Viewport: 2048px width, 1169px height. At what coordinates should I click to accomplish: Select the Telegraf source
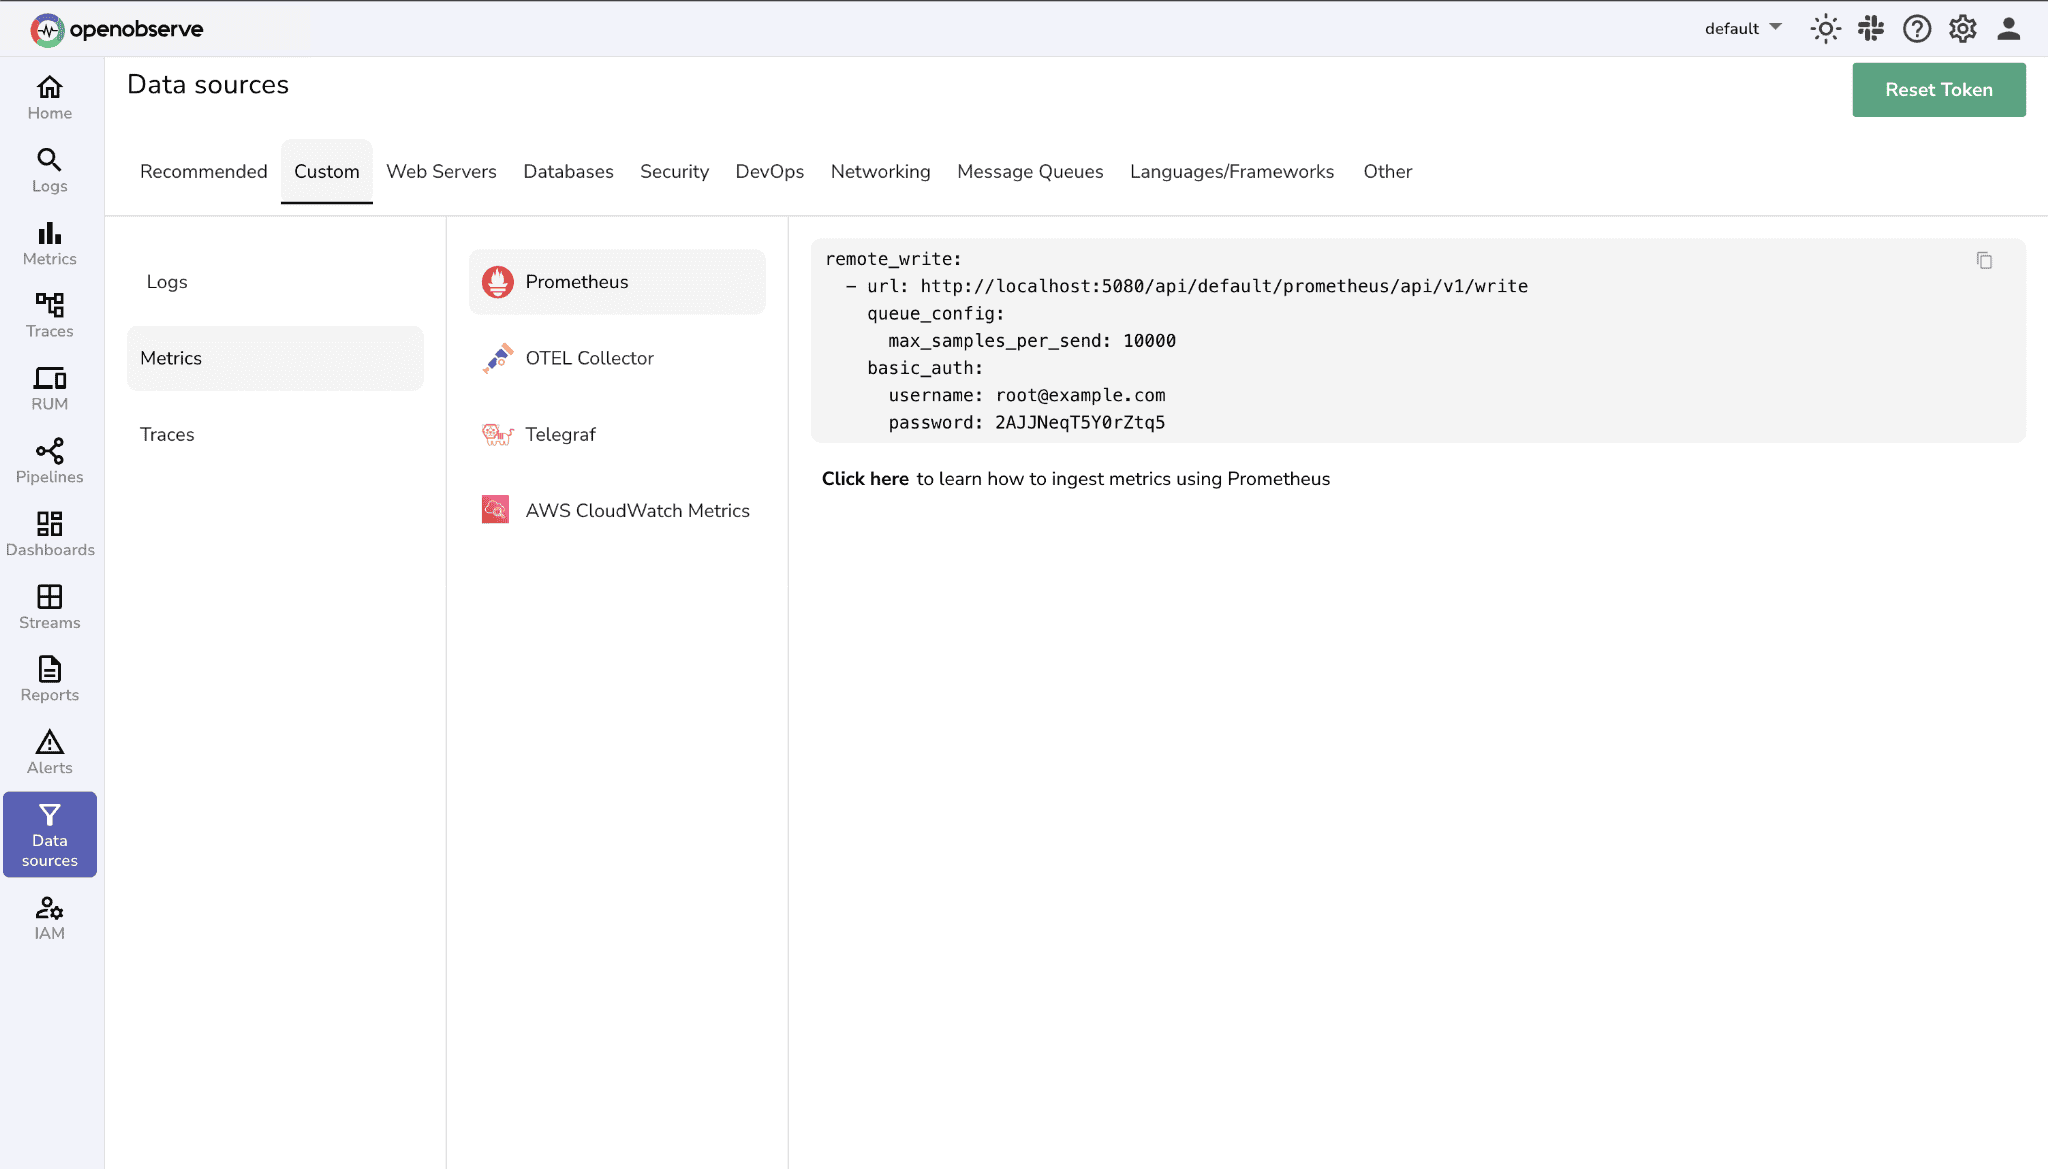point(617,434)
